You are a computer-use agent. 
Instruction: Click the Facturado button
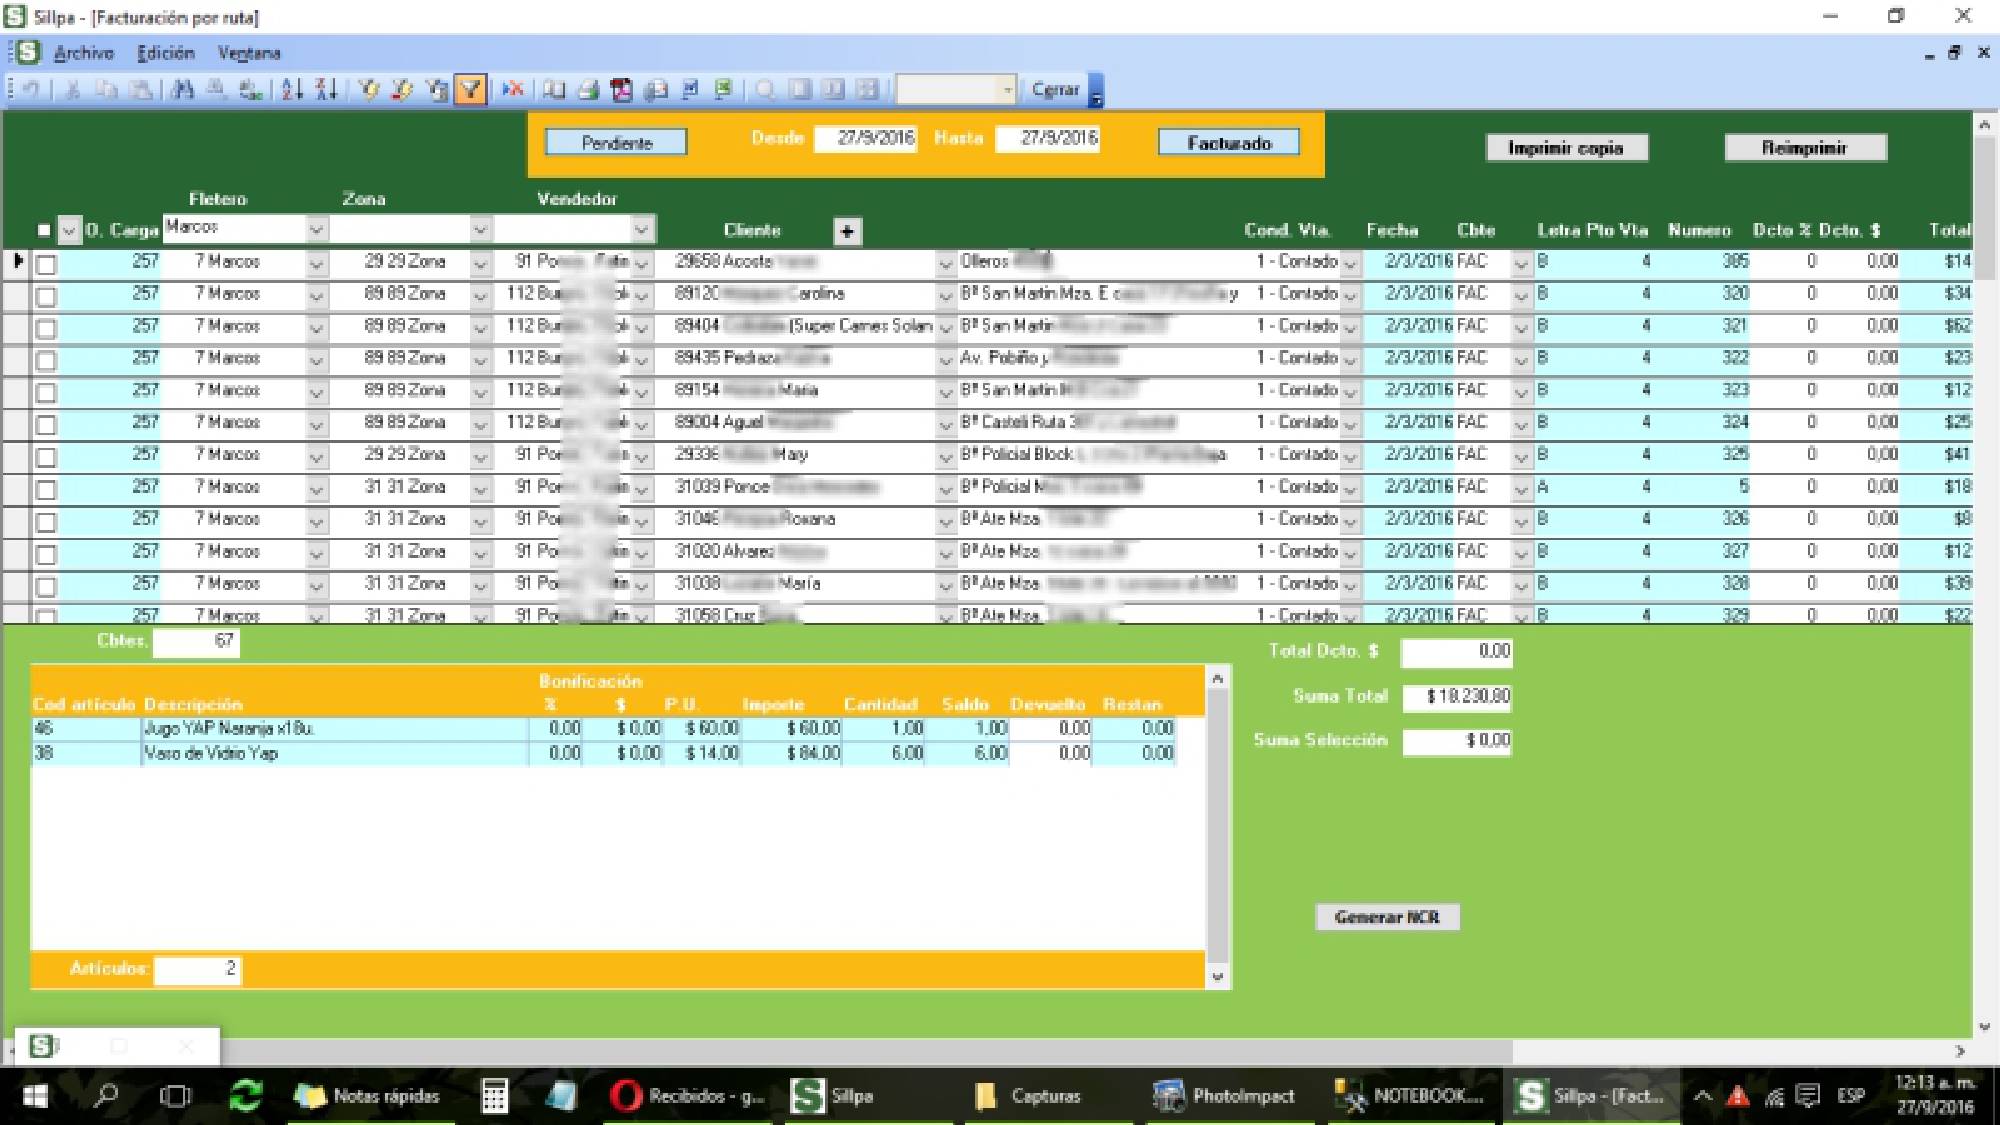pyautogui.click(x=1228, y=143)
